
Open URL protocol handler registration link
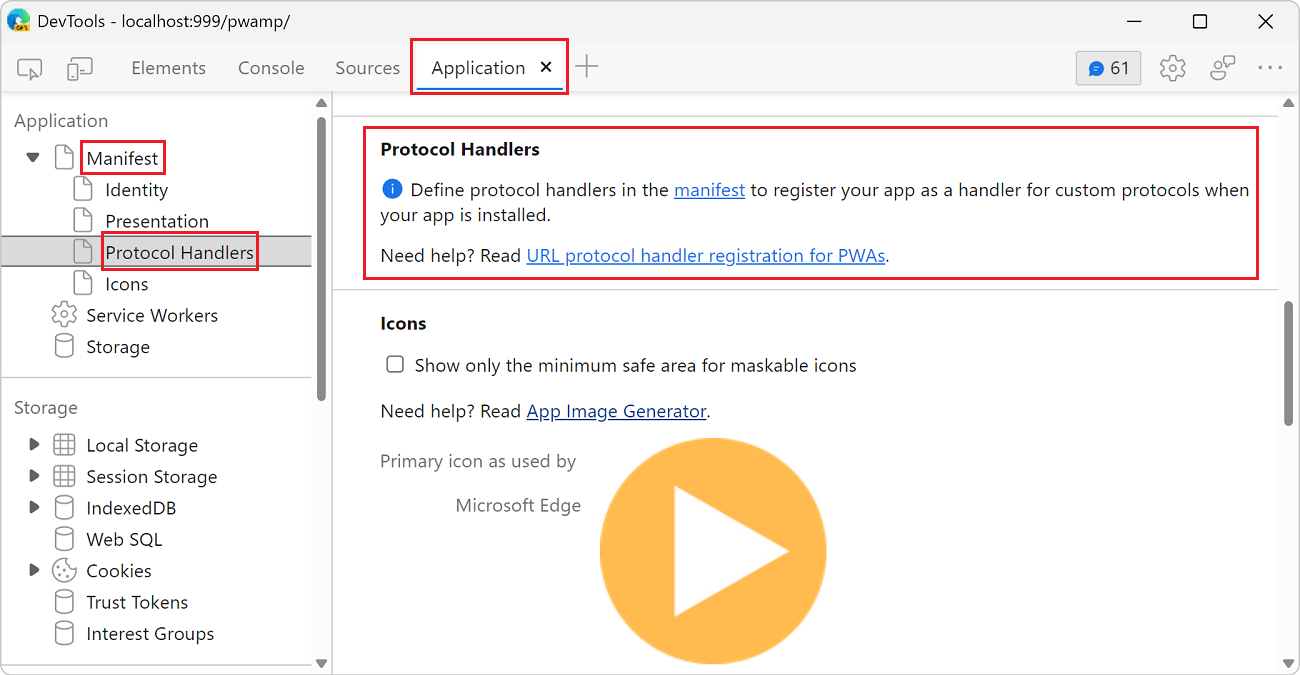click(705, 255)
